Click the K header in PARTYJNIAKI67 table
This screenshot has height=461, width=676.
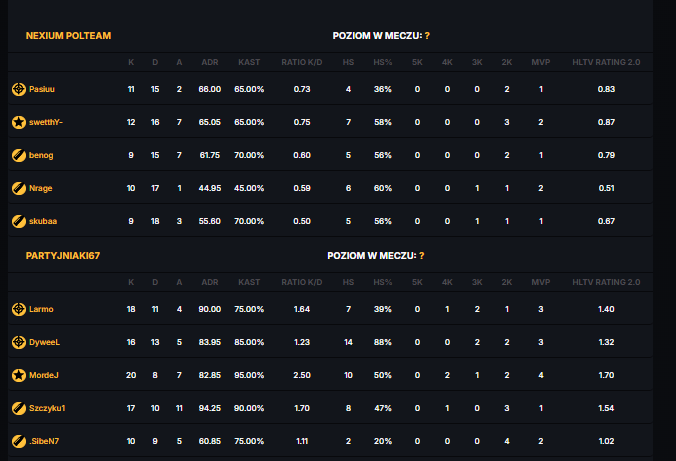point(131,282)
